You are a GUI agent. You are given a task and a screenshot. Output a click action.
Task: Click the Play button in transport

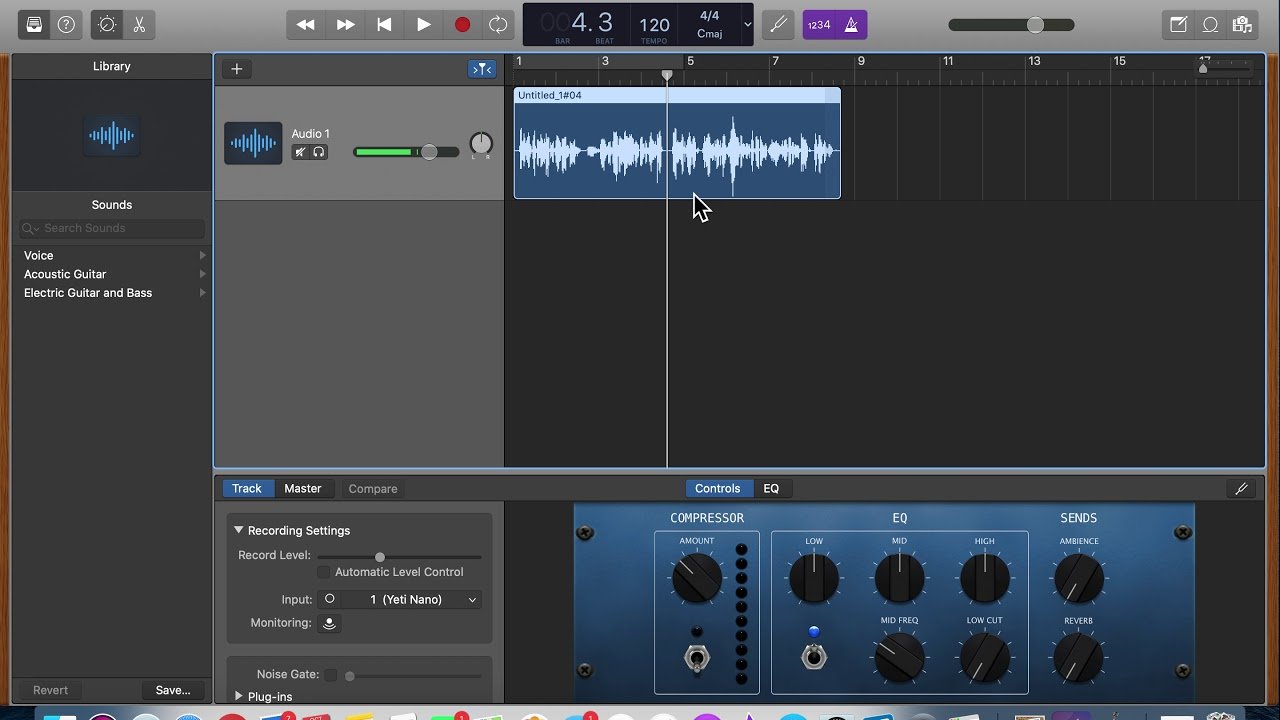coord(423,25)
